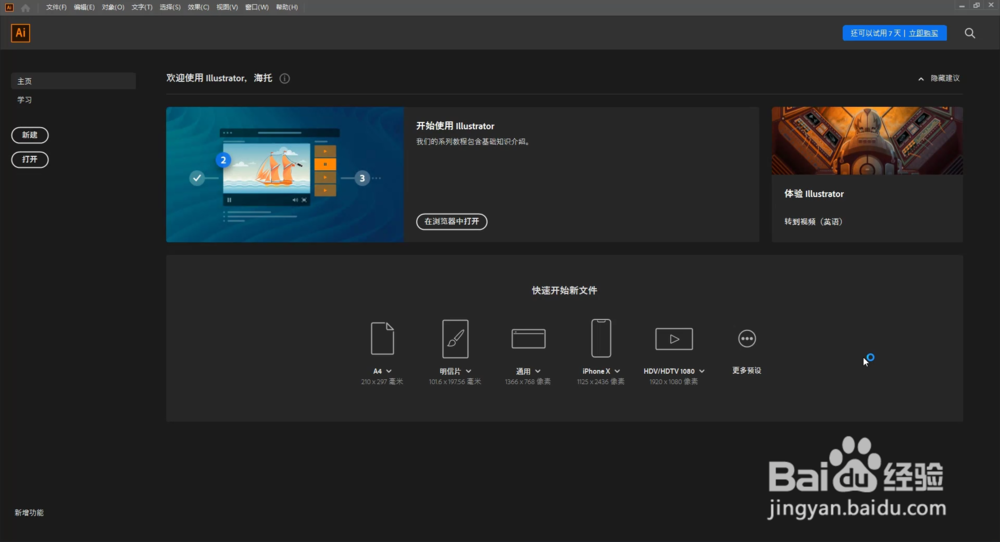Expand the HDV/HDTV 1080 dropdown arrow
This screenshot has height=542, width=1000.
click(702, 371)
